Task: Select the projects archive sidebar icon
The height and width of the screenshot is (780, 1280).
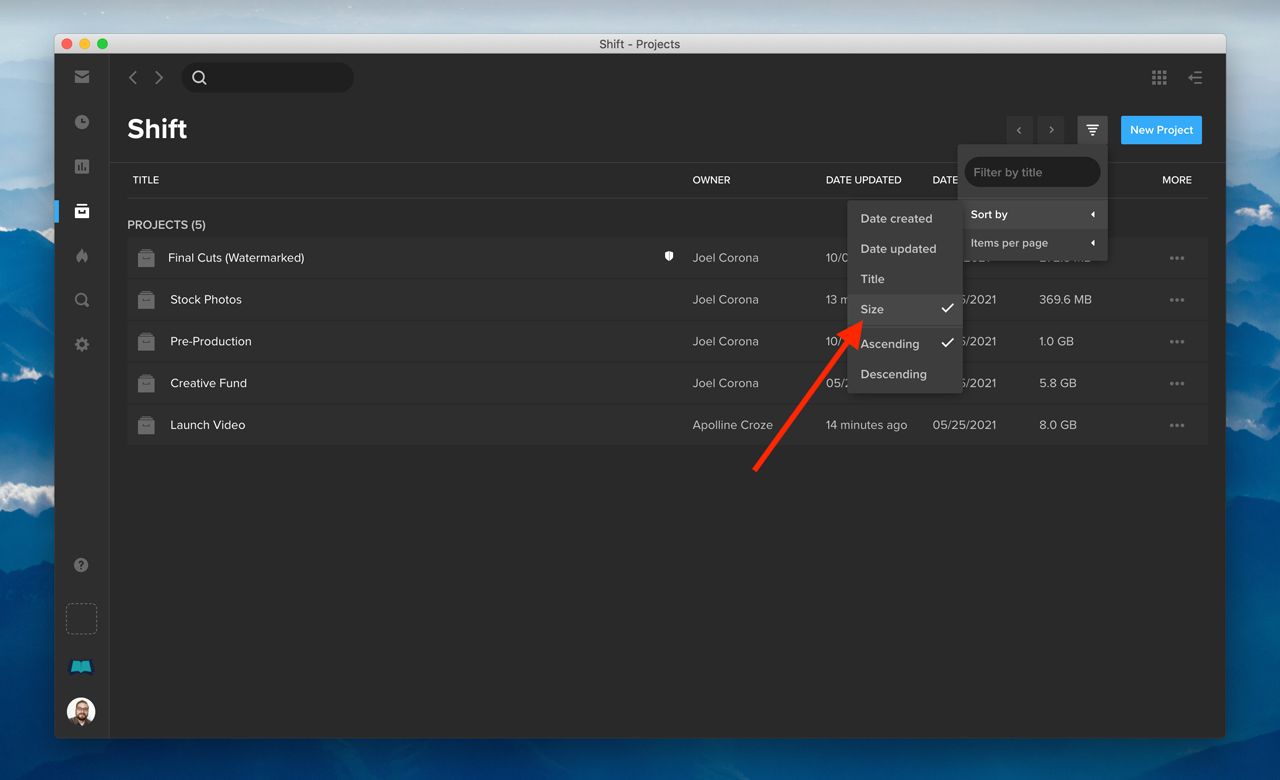Action: pyautogui.click(x=82, y=211)
